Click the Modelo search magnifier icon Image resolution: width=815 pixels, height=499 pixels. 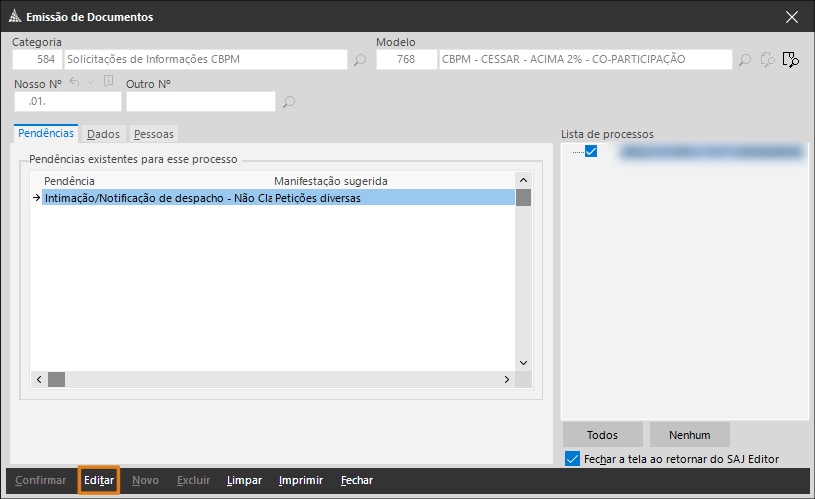coord(745,60)
